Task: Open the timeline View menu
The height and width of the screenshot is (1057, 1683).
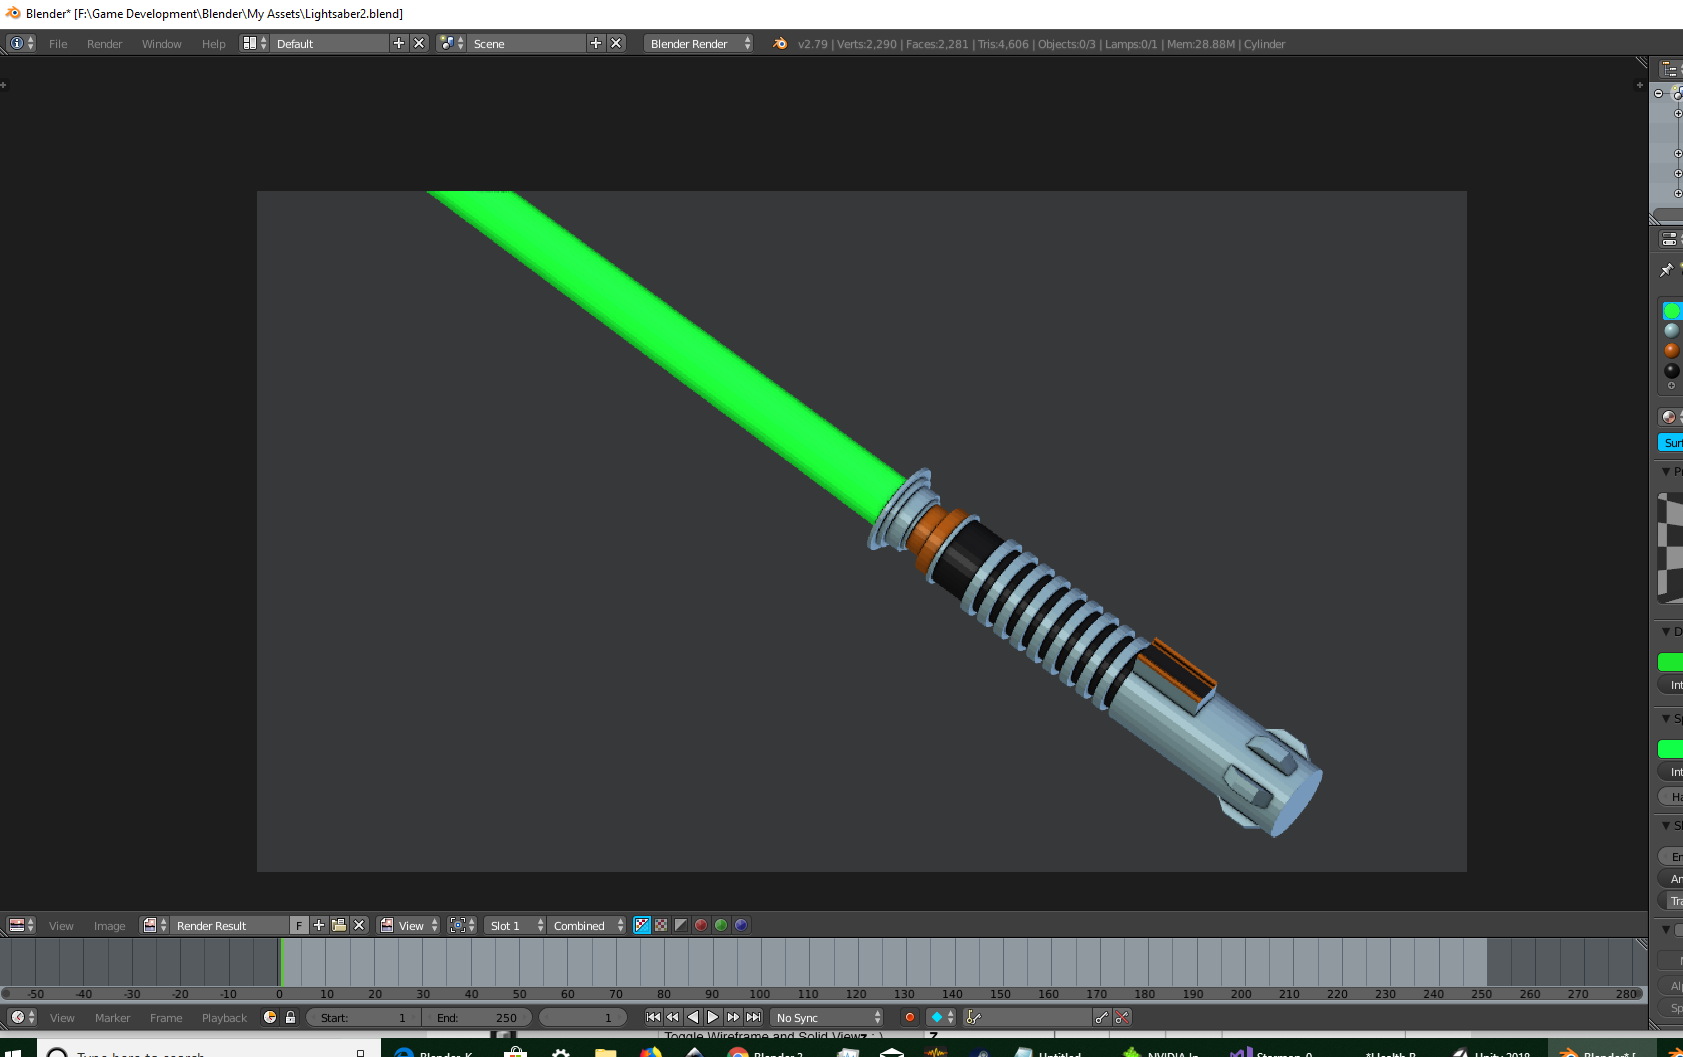Action: 62,1018
